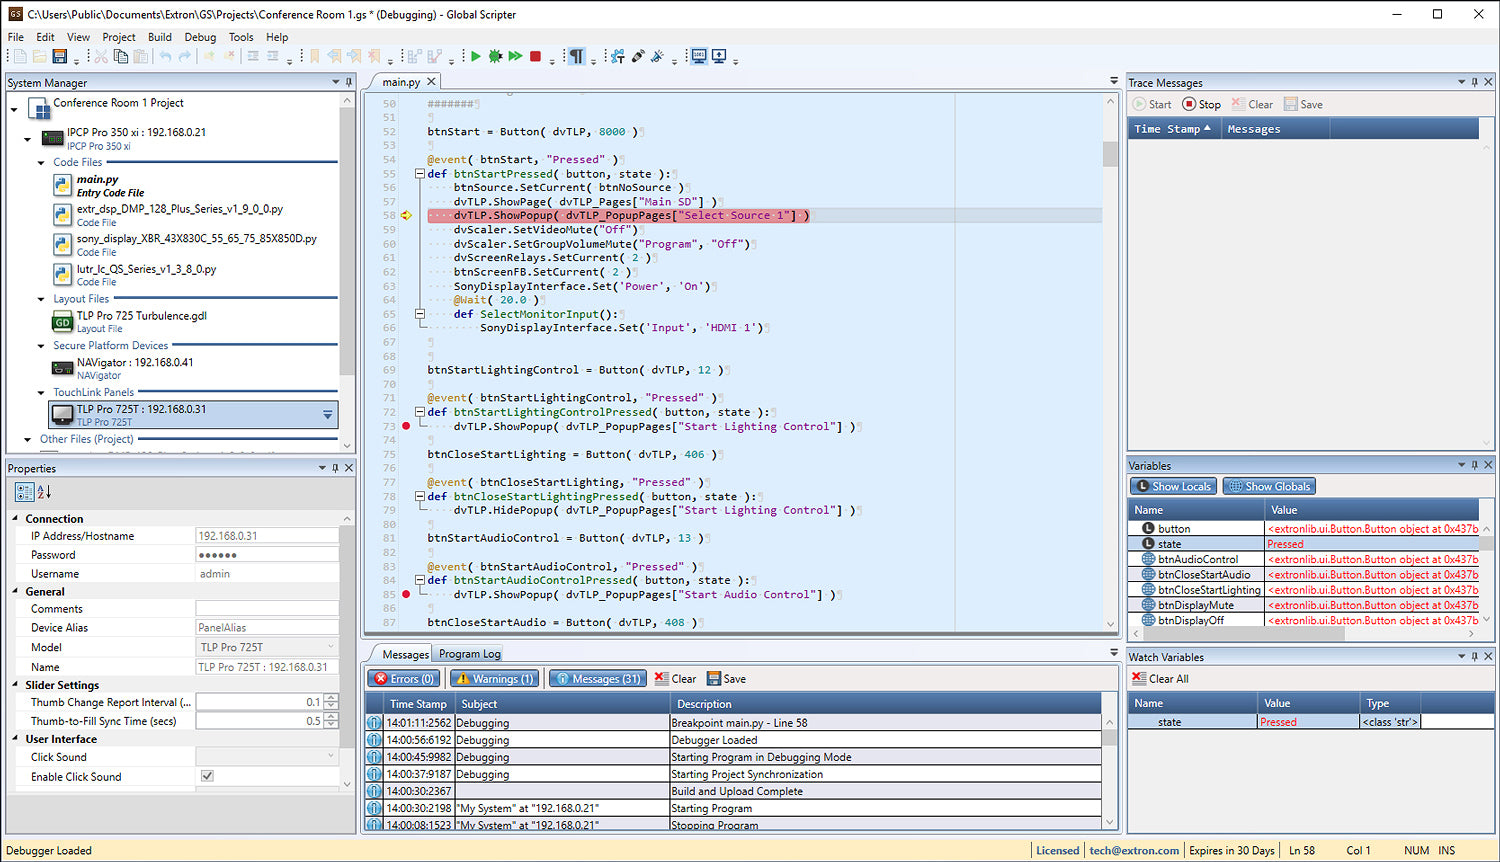Viewport: 1500px width, 862px height.
Task: Click the Stop icon in Trace Messages
Action: point(1189,104)
